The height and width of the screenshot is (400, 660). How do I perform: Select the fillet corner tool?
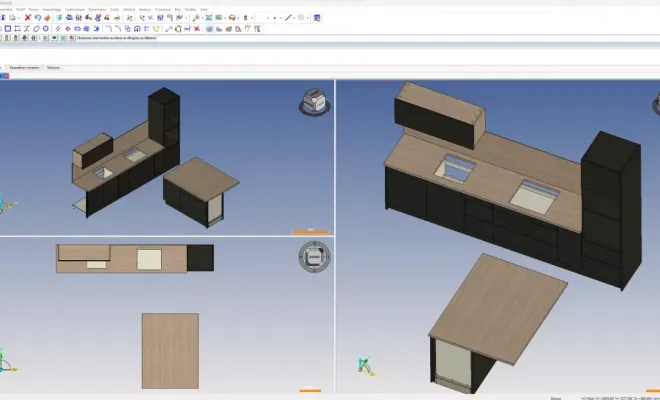click(x=109, y=29)
